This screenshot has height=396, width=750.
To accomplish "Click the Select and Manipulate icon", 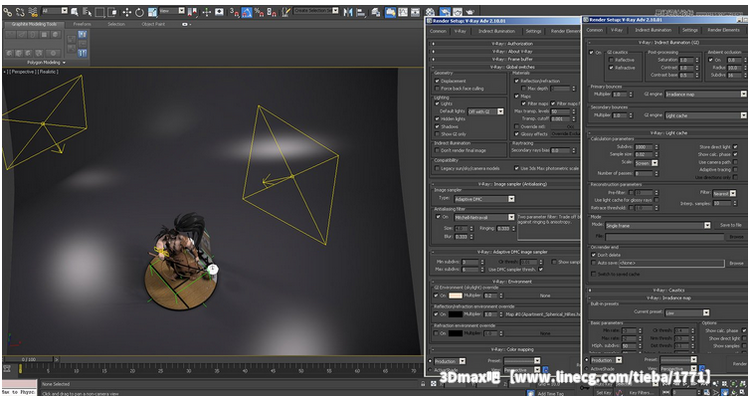I will 207,12.
